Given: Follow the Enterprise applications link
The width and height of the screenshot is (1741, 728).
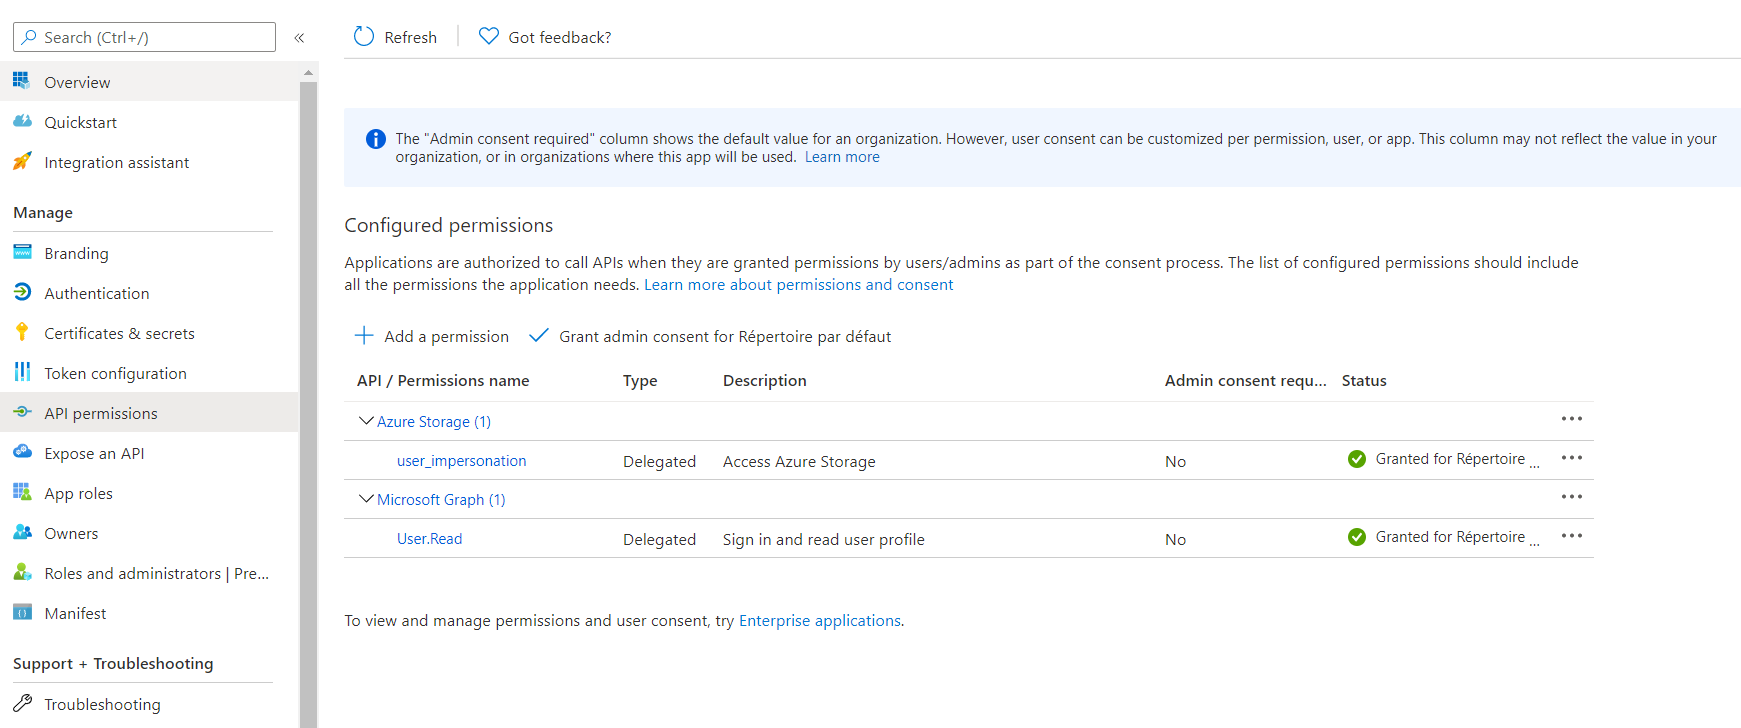Looking at the screenshot, I should coord(819,621).
